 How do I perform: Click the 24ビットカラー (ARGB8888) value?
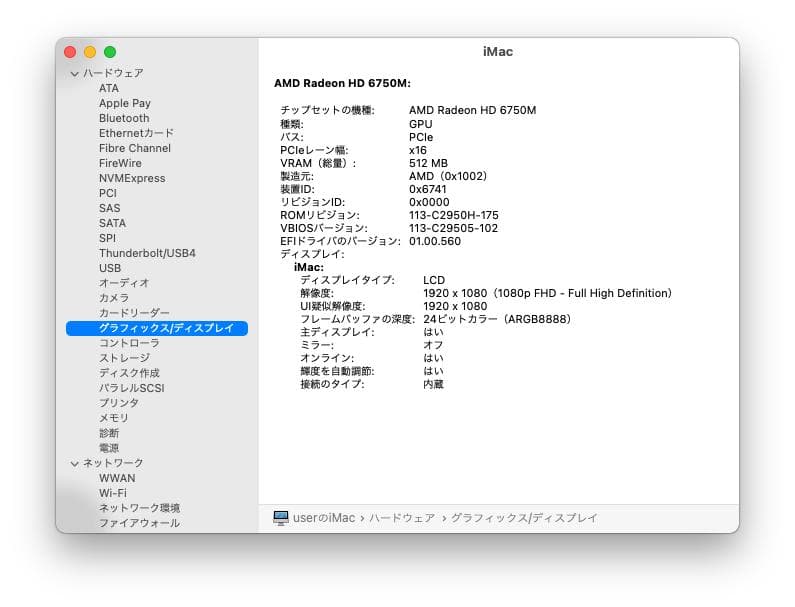pos(497,319)
